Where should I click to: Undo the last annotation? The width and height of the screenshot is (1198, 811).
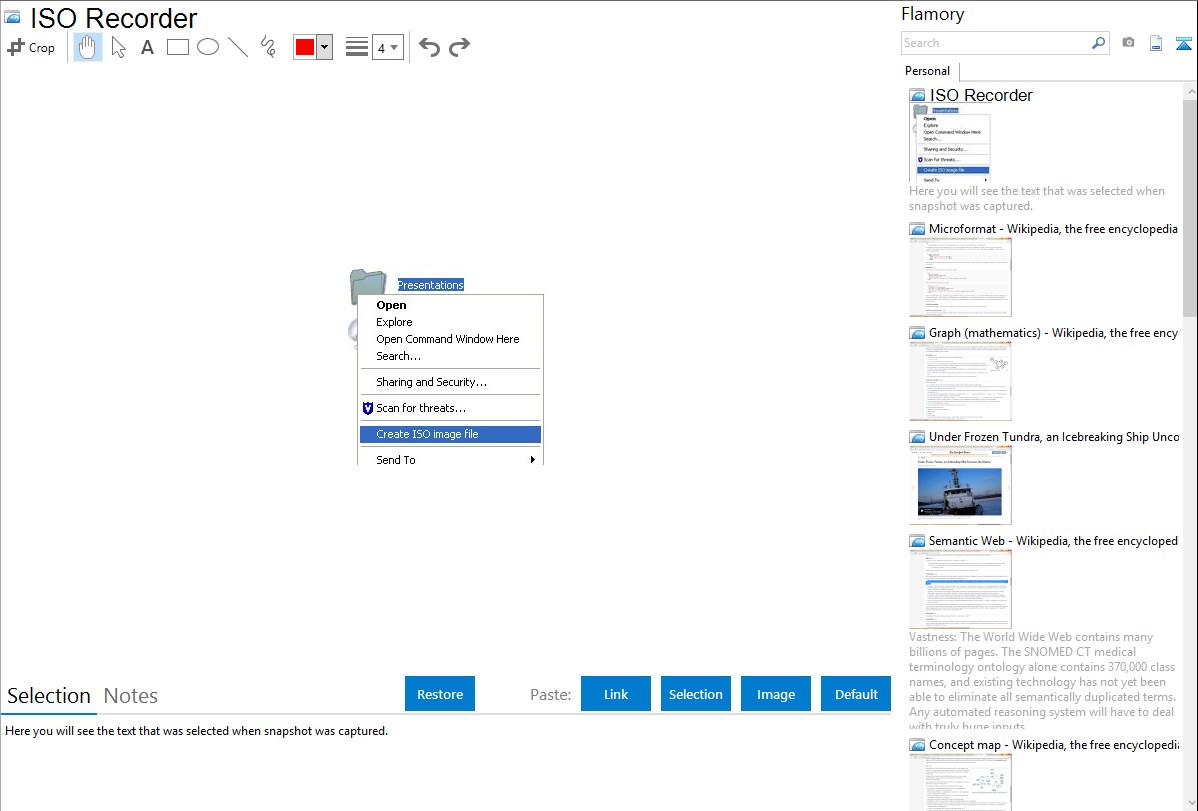[x=429, y=47]
